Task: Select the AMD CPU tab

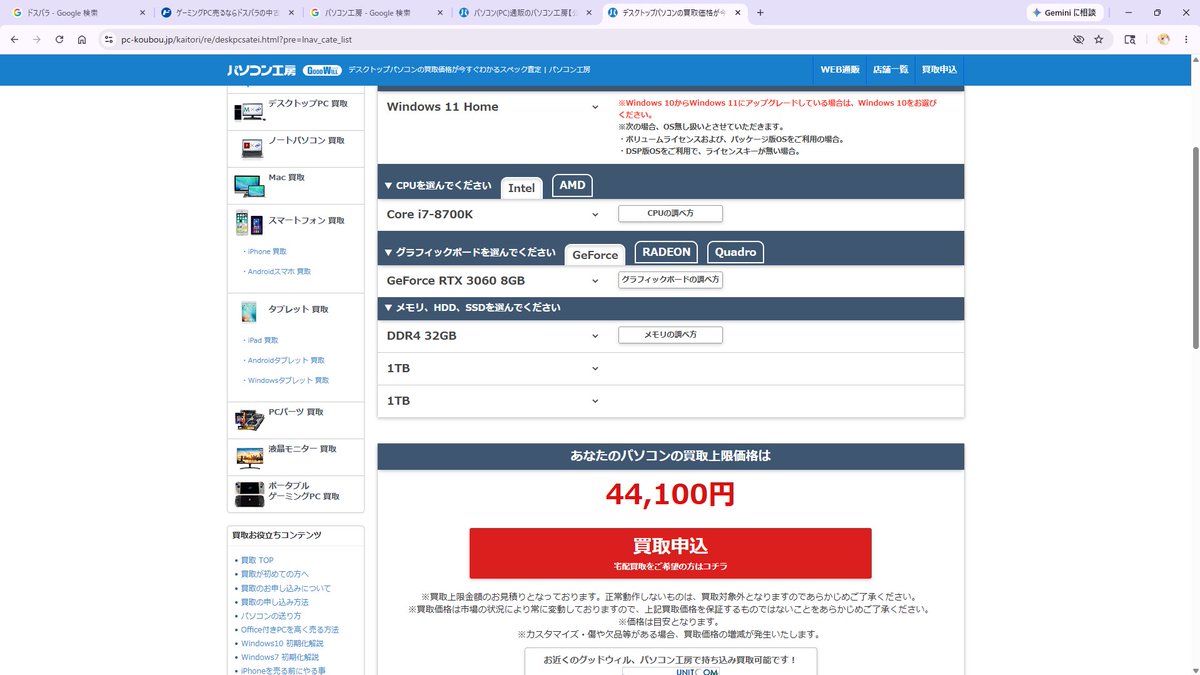Action: [572, 185]
